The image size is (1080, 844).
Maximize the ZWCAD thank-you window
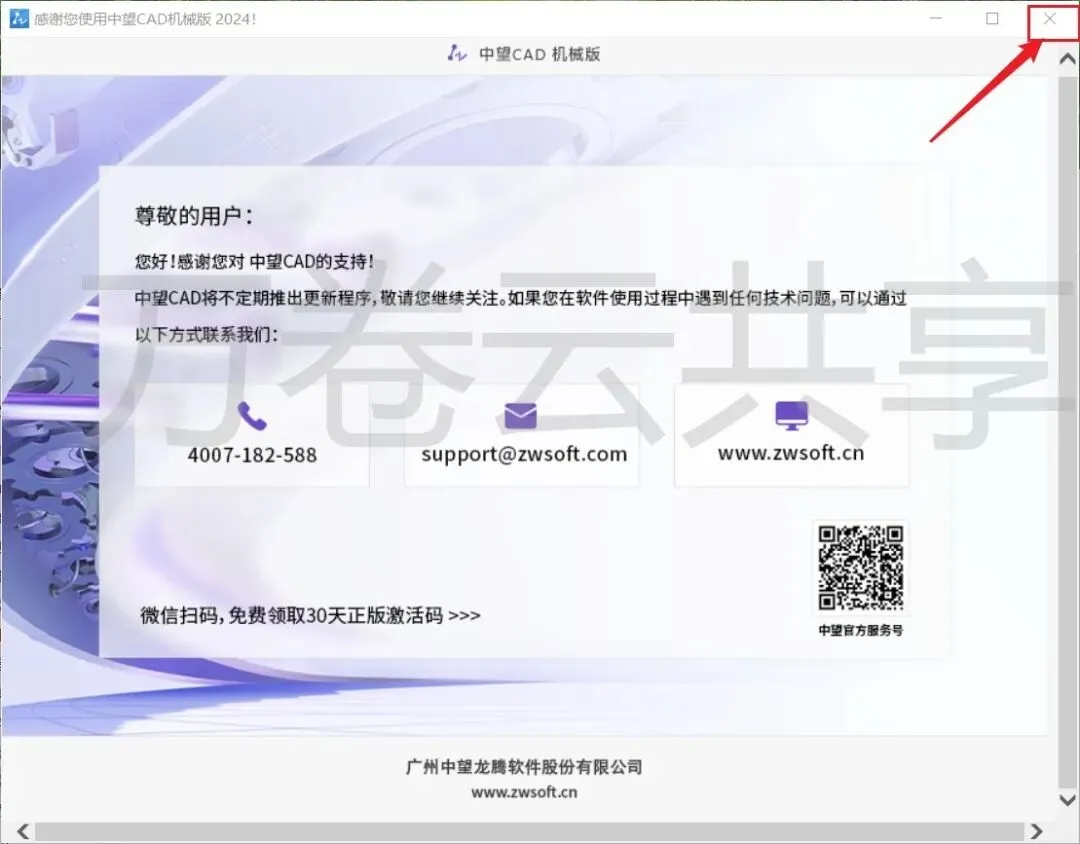[x=992, y=19]
